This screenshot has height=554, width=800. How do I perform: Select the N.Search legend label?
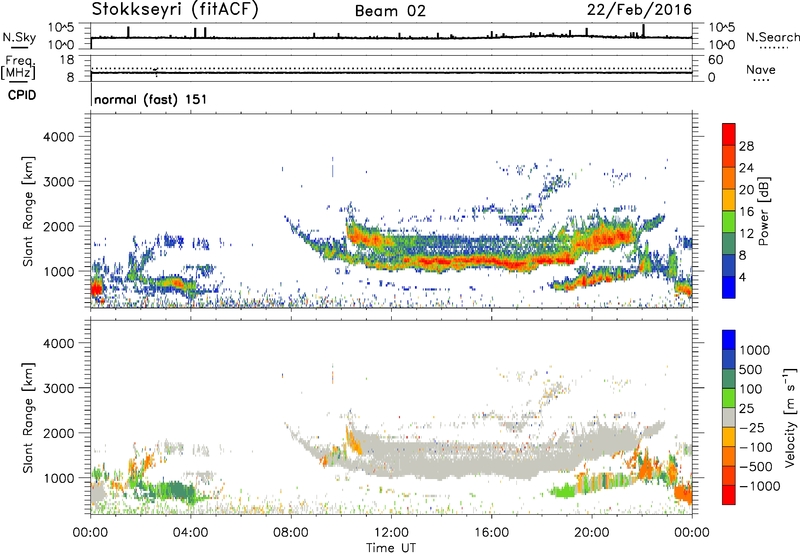pos(773,37)
